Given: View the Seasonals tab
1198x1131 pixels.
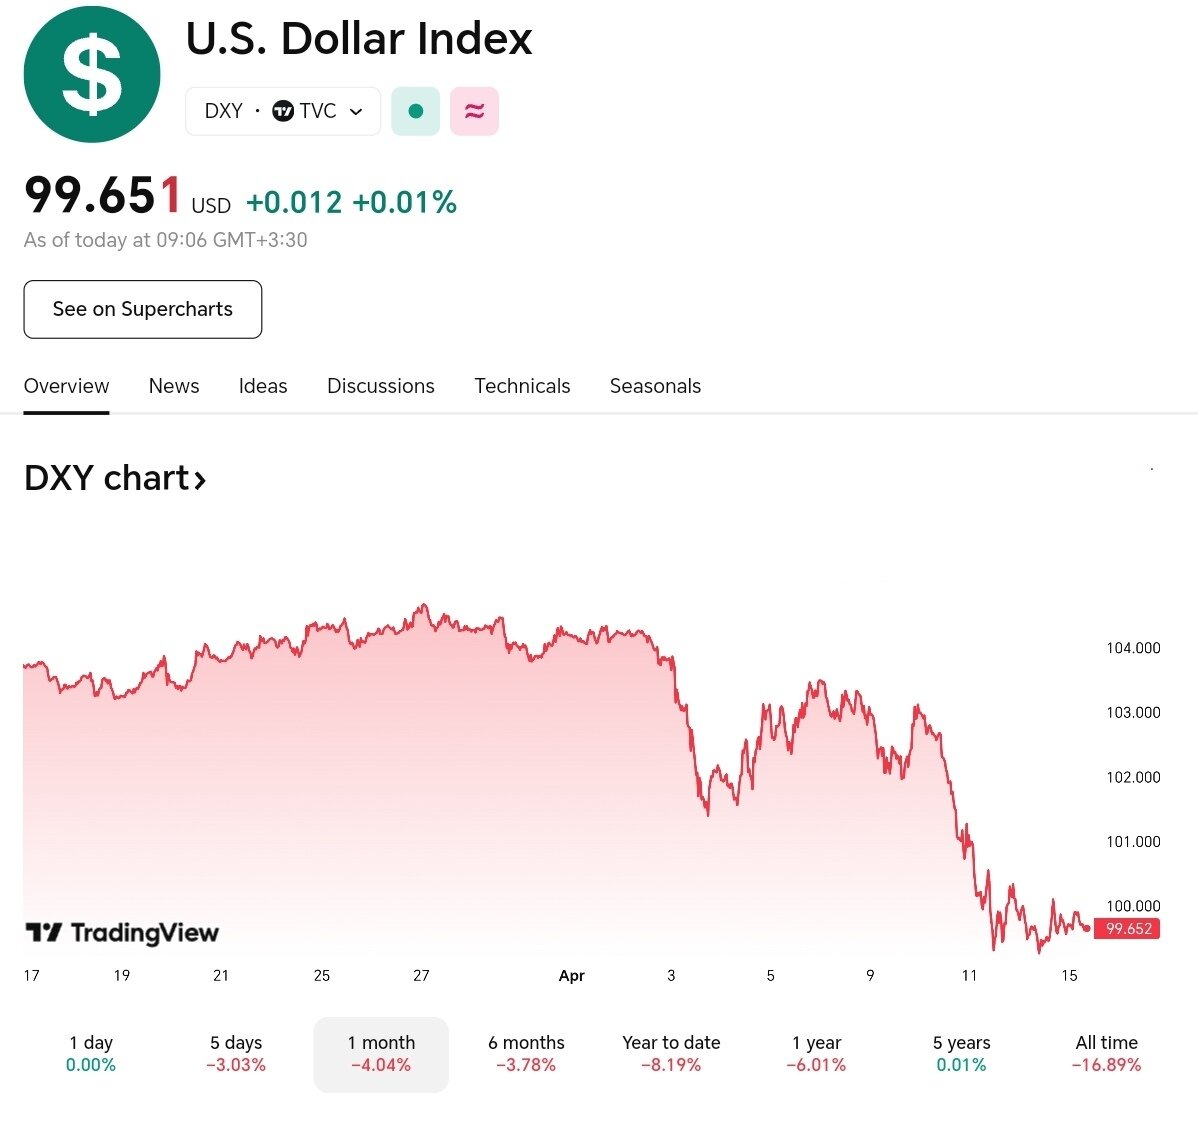Looking at the screenshot, I should [655, 386].
